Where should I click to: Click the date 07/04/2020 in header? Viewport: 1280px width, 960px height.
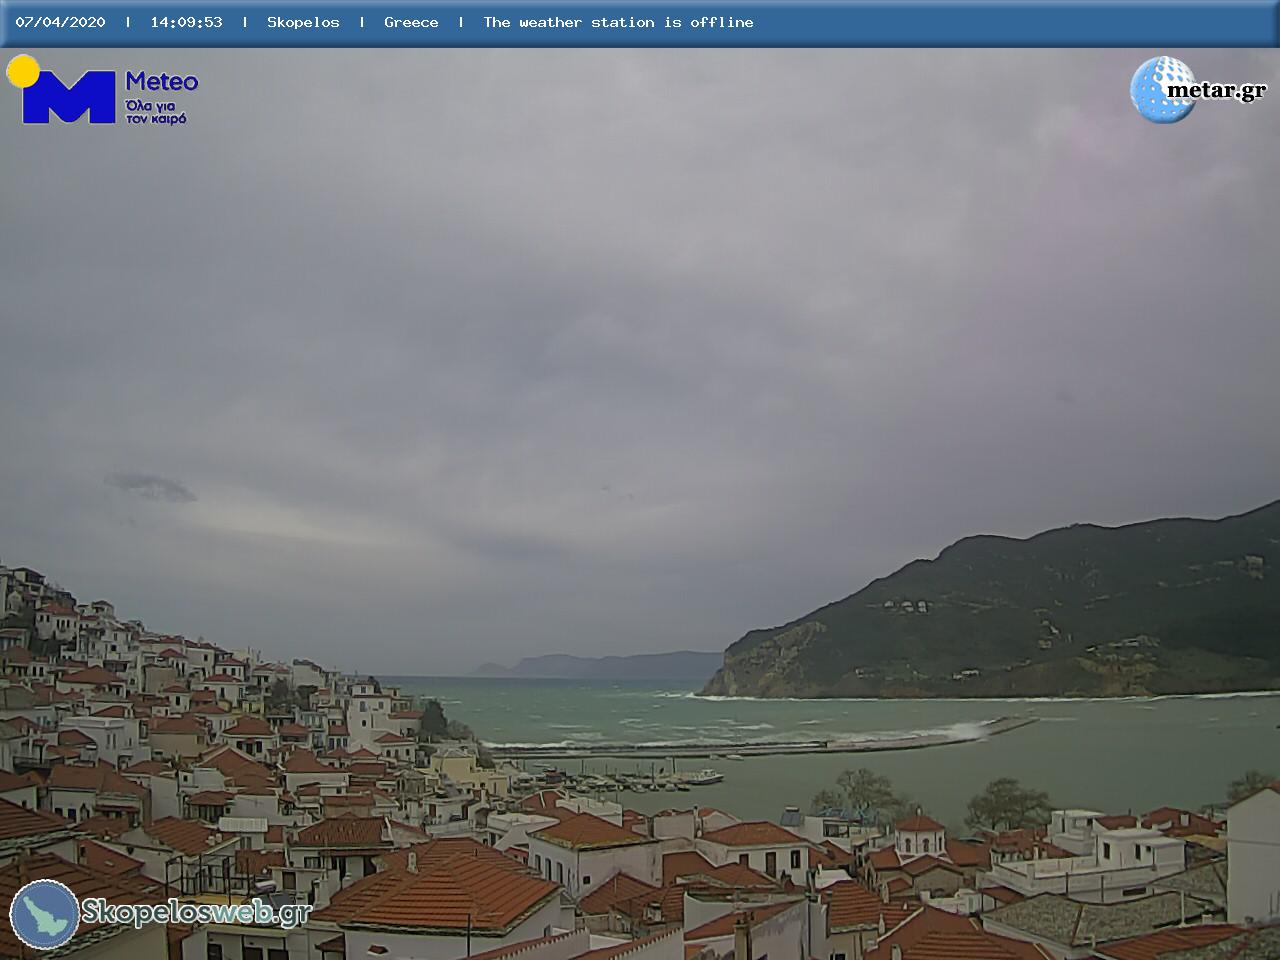point(60,22)
